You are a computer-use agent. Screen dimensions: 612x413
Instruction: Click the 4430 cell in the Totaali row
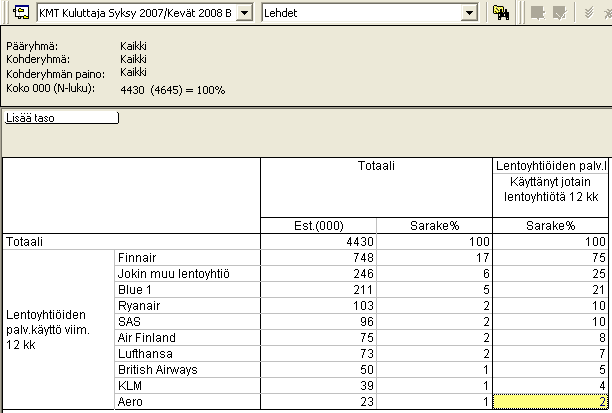(318, 242)
